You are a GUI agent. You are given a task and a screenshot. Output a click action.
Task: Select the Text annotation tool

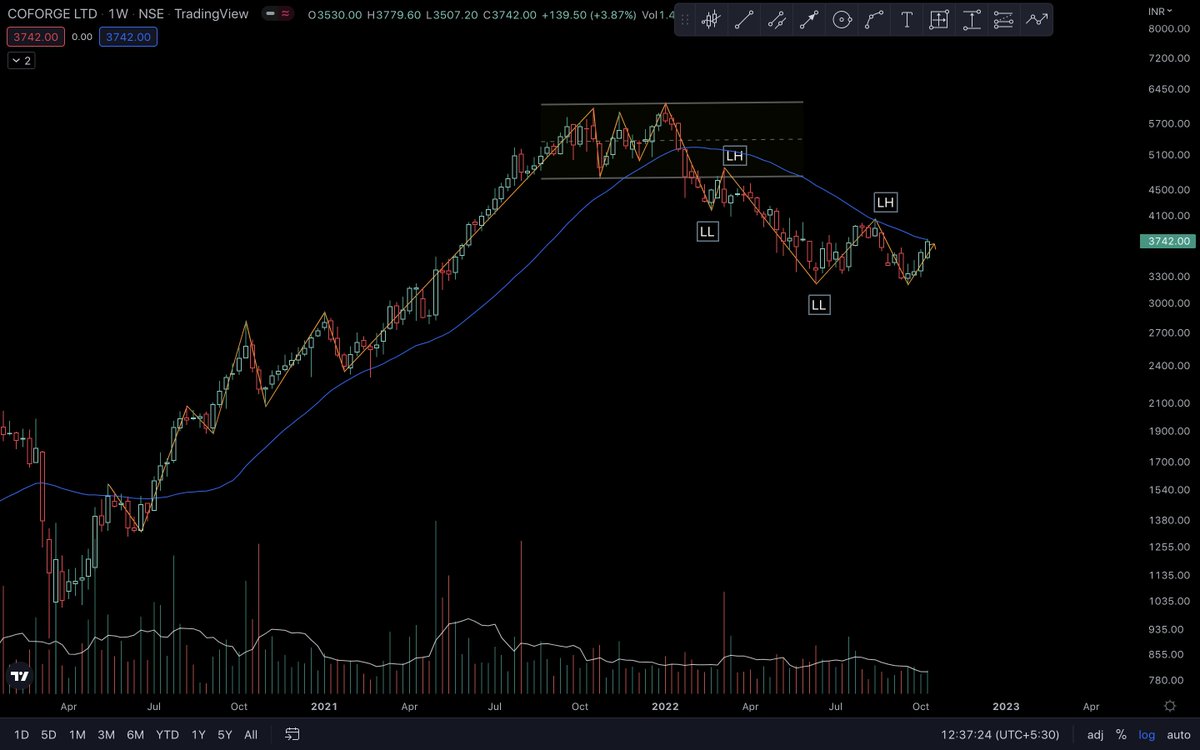(906, 19)
